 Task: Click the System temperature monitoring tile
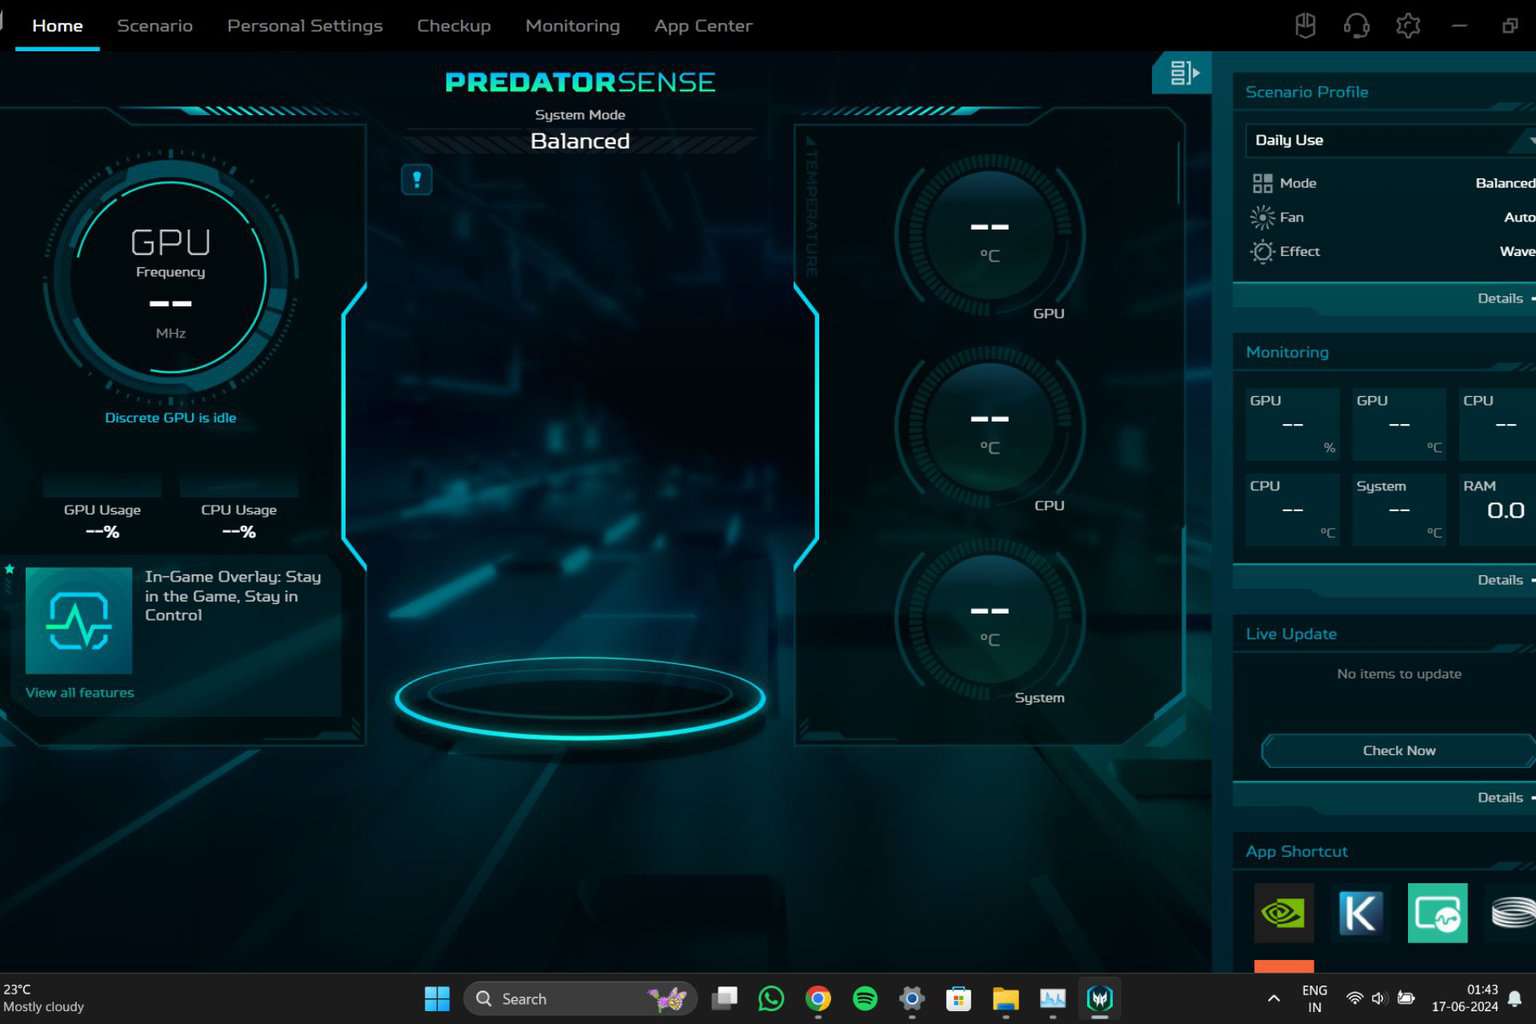[1399, 509]
